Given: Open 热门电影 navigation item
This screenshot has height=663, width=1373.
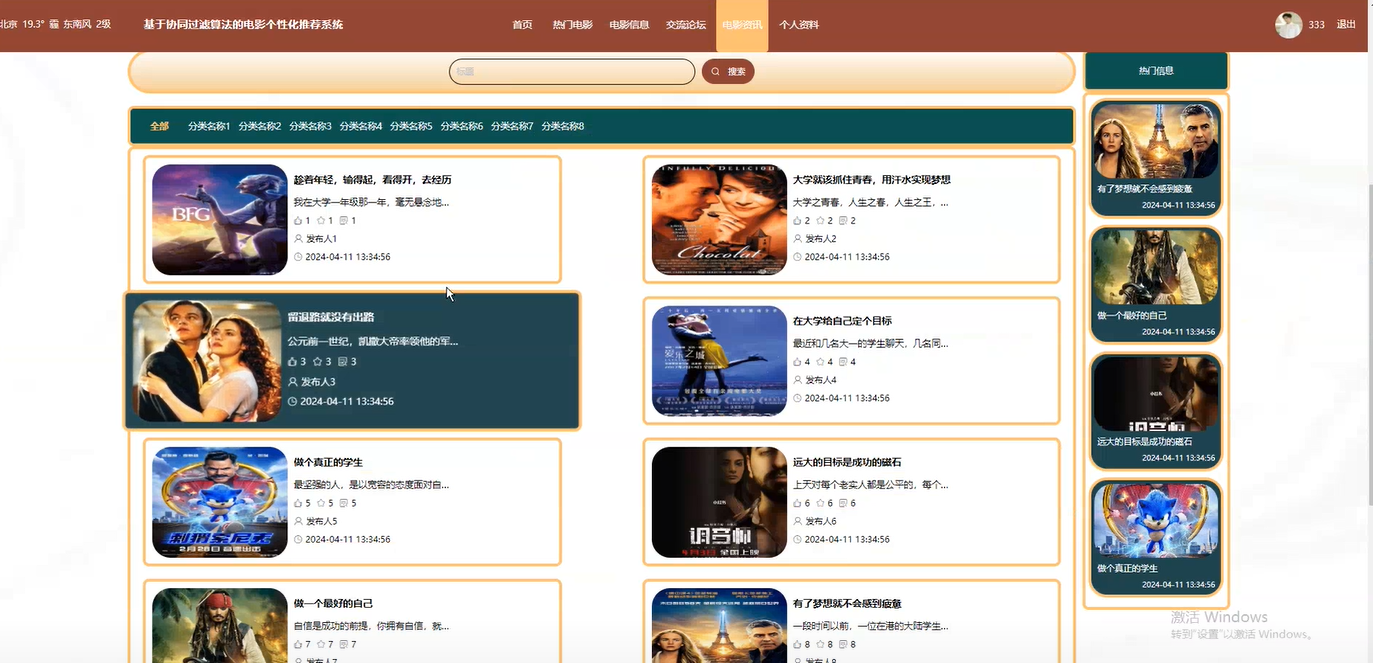Looking at the screenshot, I should coord(572,25).
